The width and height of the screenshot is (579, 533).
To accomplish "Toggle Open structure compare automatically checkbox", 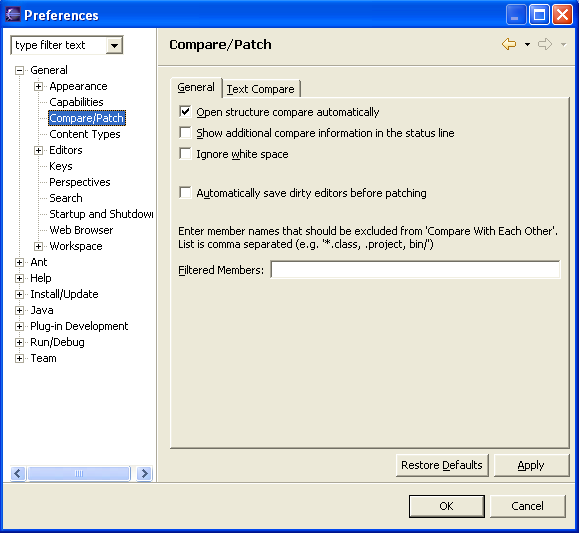I will click(185, 111).
